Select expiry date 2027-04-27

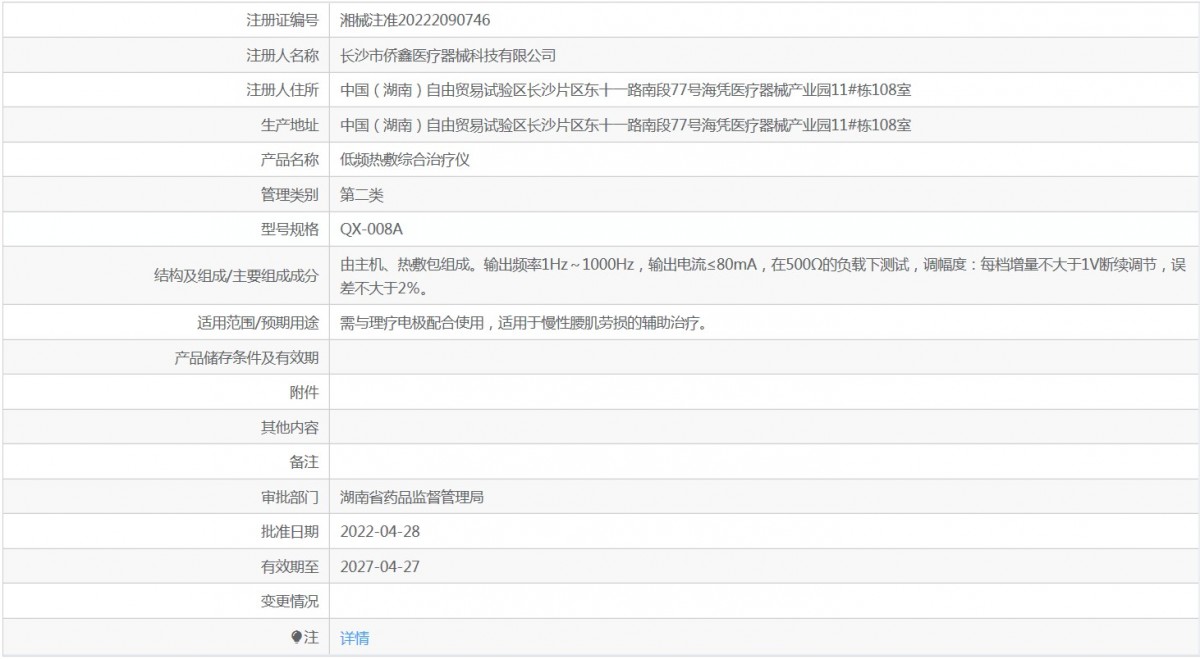(380, 567)
